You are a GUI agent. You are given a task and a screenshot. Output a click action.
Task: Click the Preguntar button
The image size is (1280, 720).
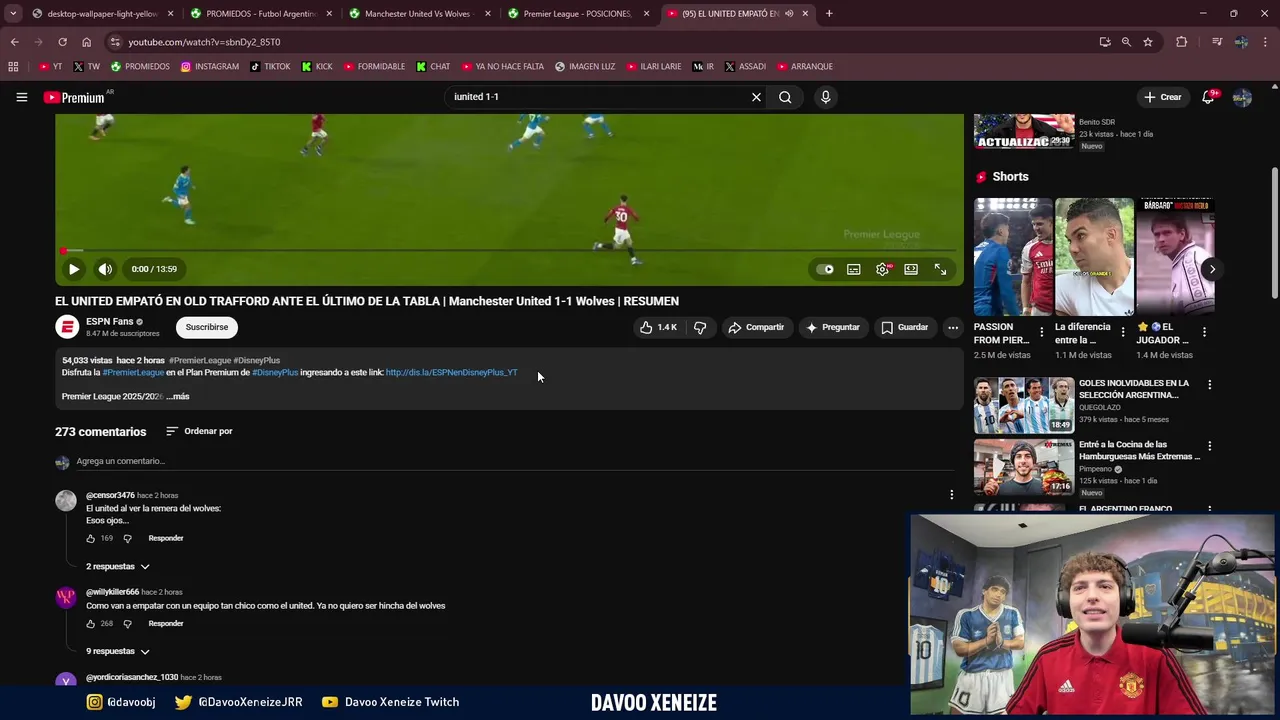click(x=833, y=327)
